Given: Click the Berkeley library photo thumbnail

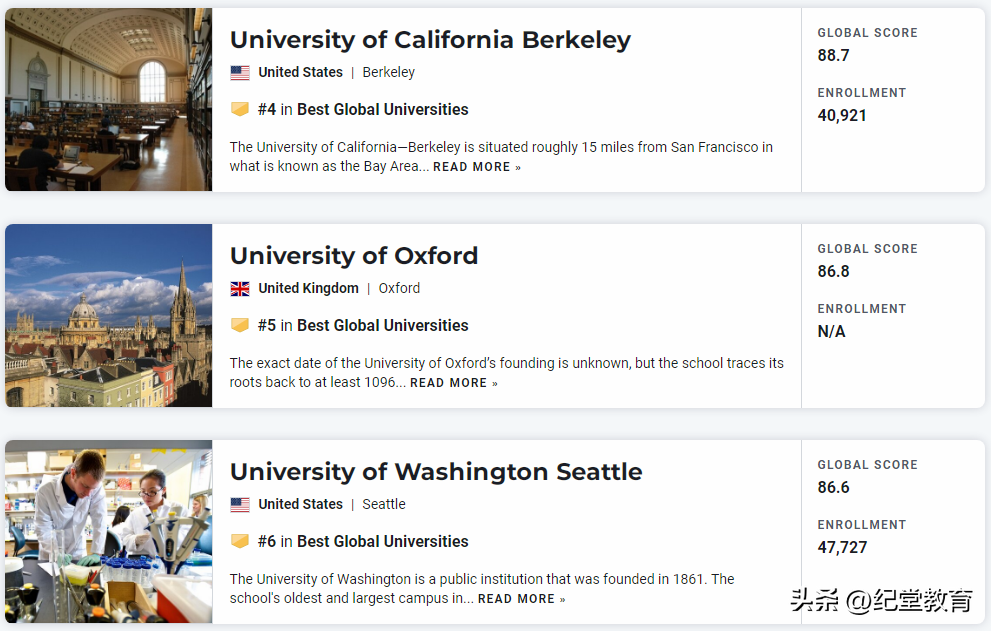Looking at the screenshot, I should pyautogui.click(x=108, y=99).
